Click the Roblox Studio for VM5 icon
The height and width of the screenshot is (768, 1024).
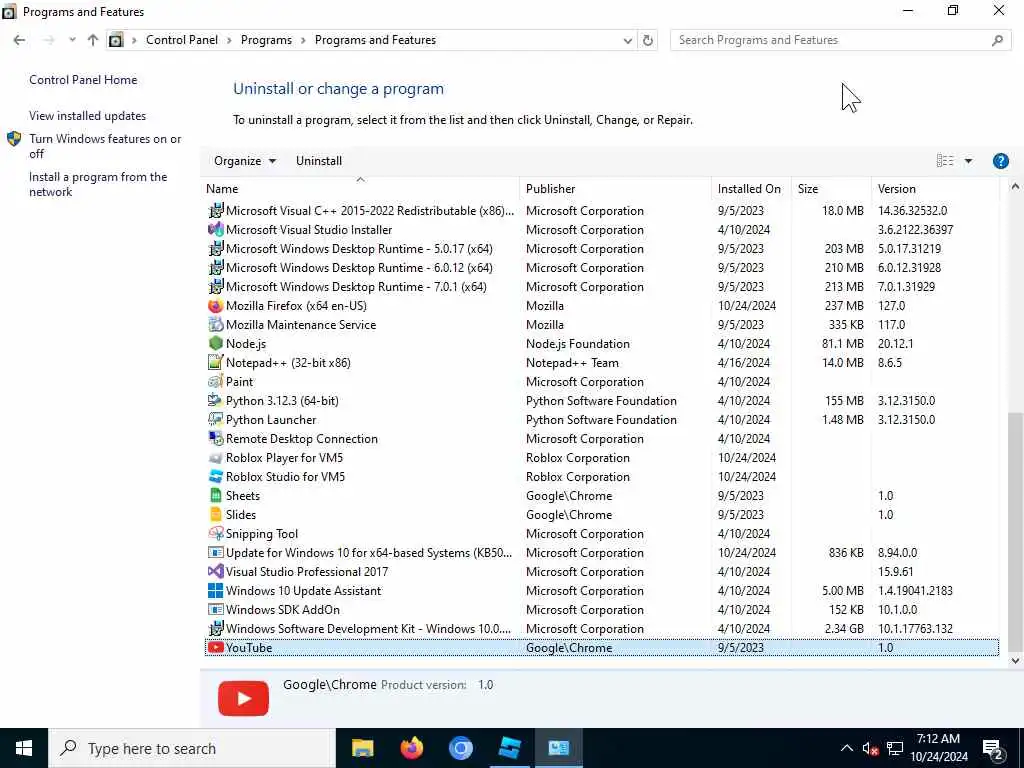(215, 477)
